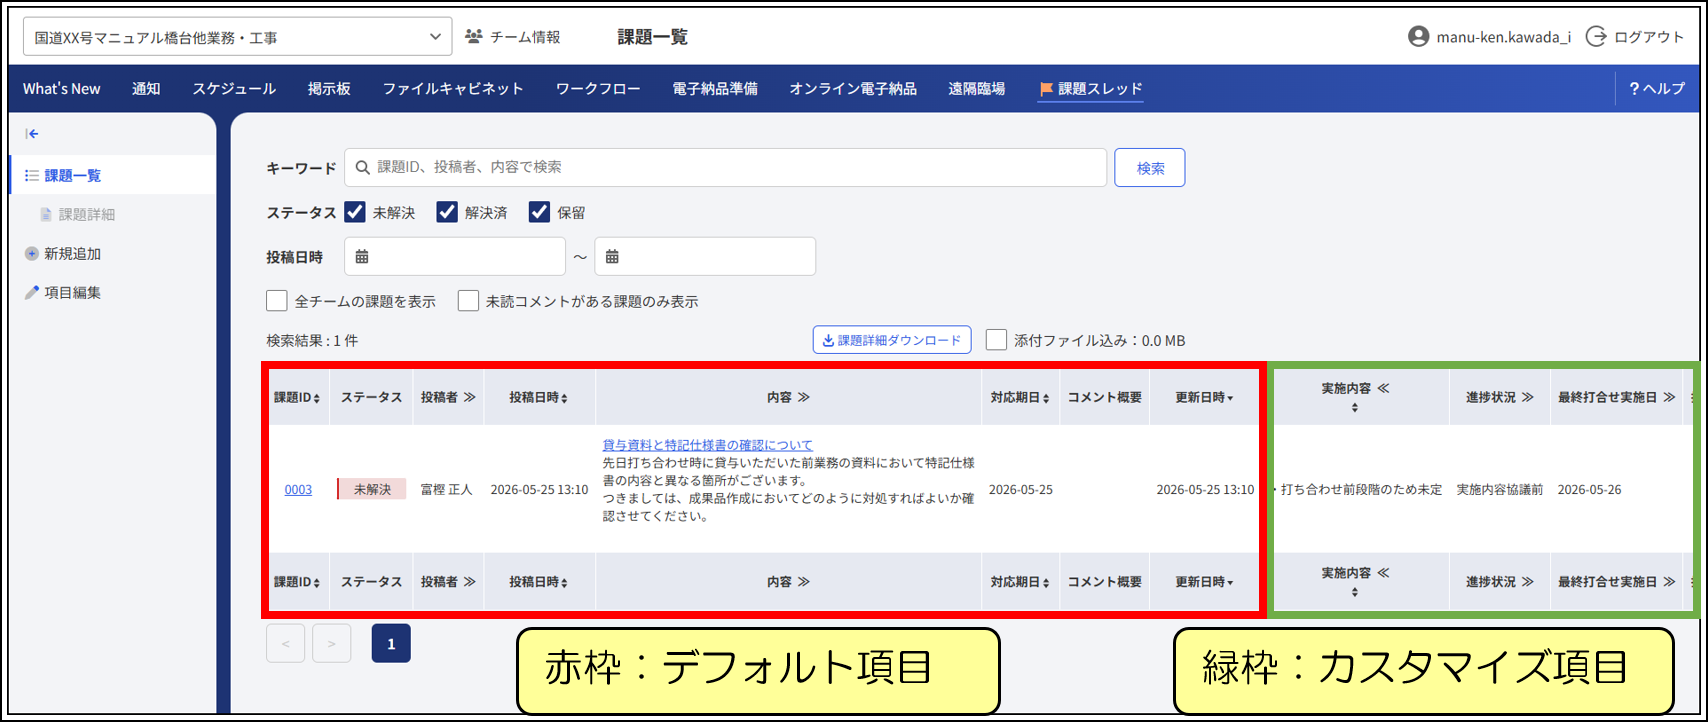This screenshot has width=1708, height=722.
Task: Uncheck the 解決済 status checkbox
Action: coord(447,212)
